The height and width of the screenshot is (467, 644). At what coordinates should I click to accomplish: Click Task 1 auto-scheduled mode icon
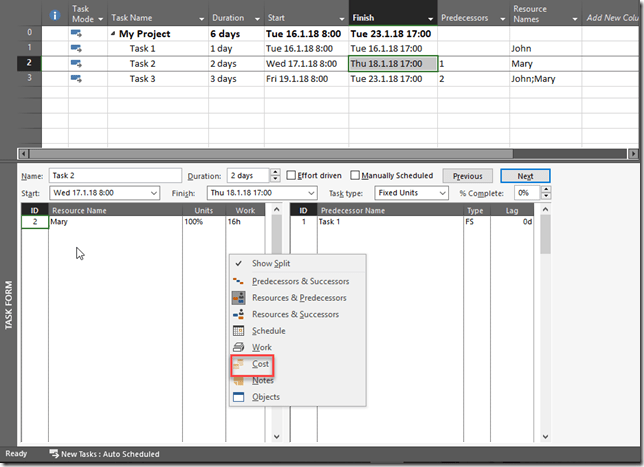76,47
